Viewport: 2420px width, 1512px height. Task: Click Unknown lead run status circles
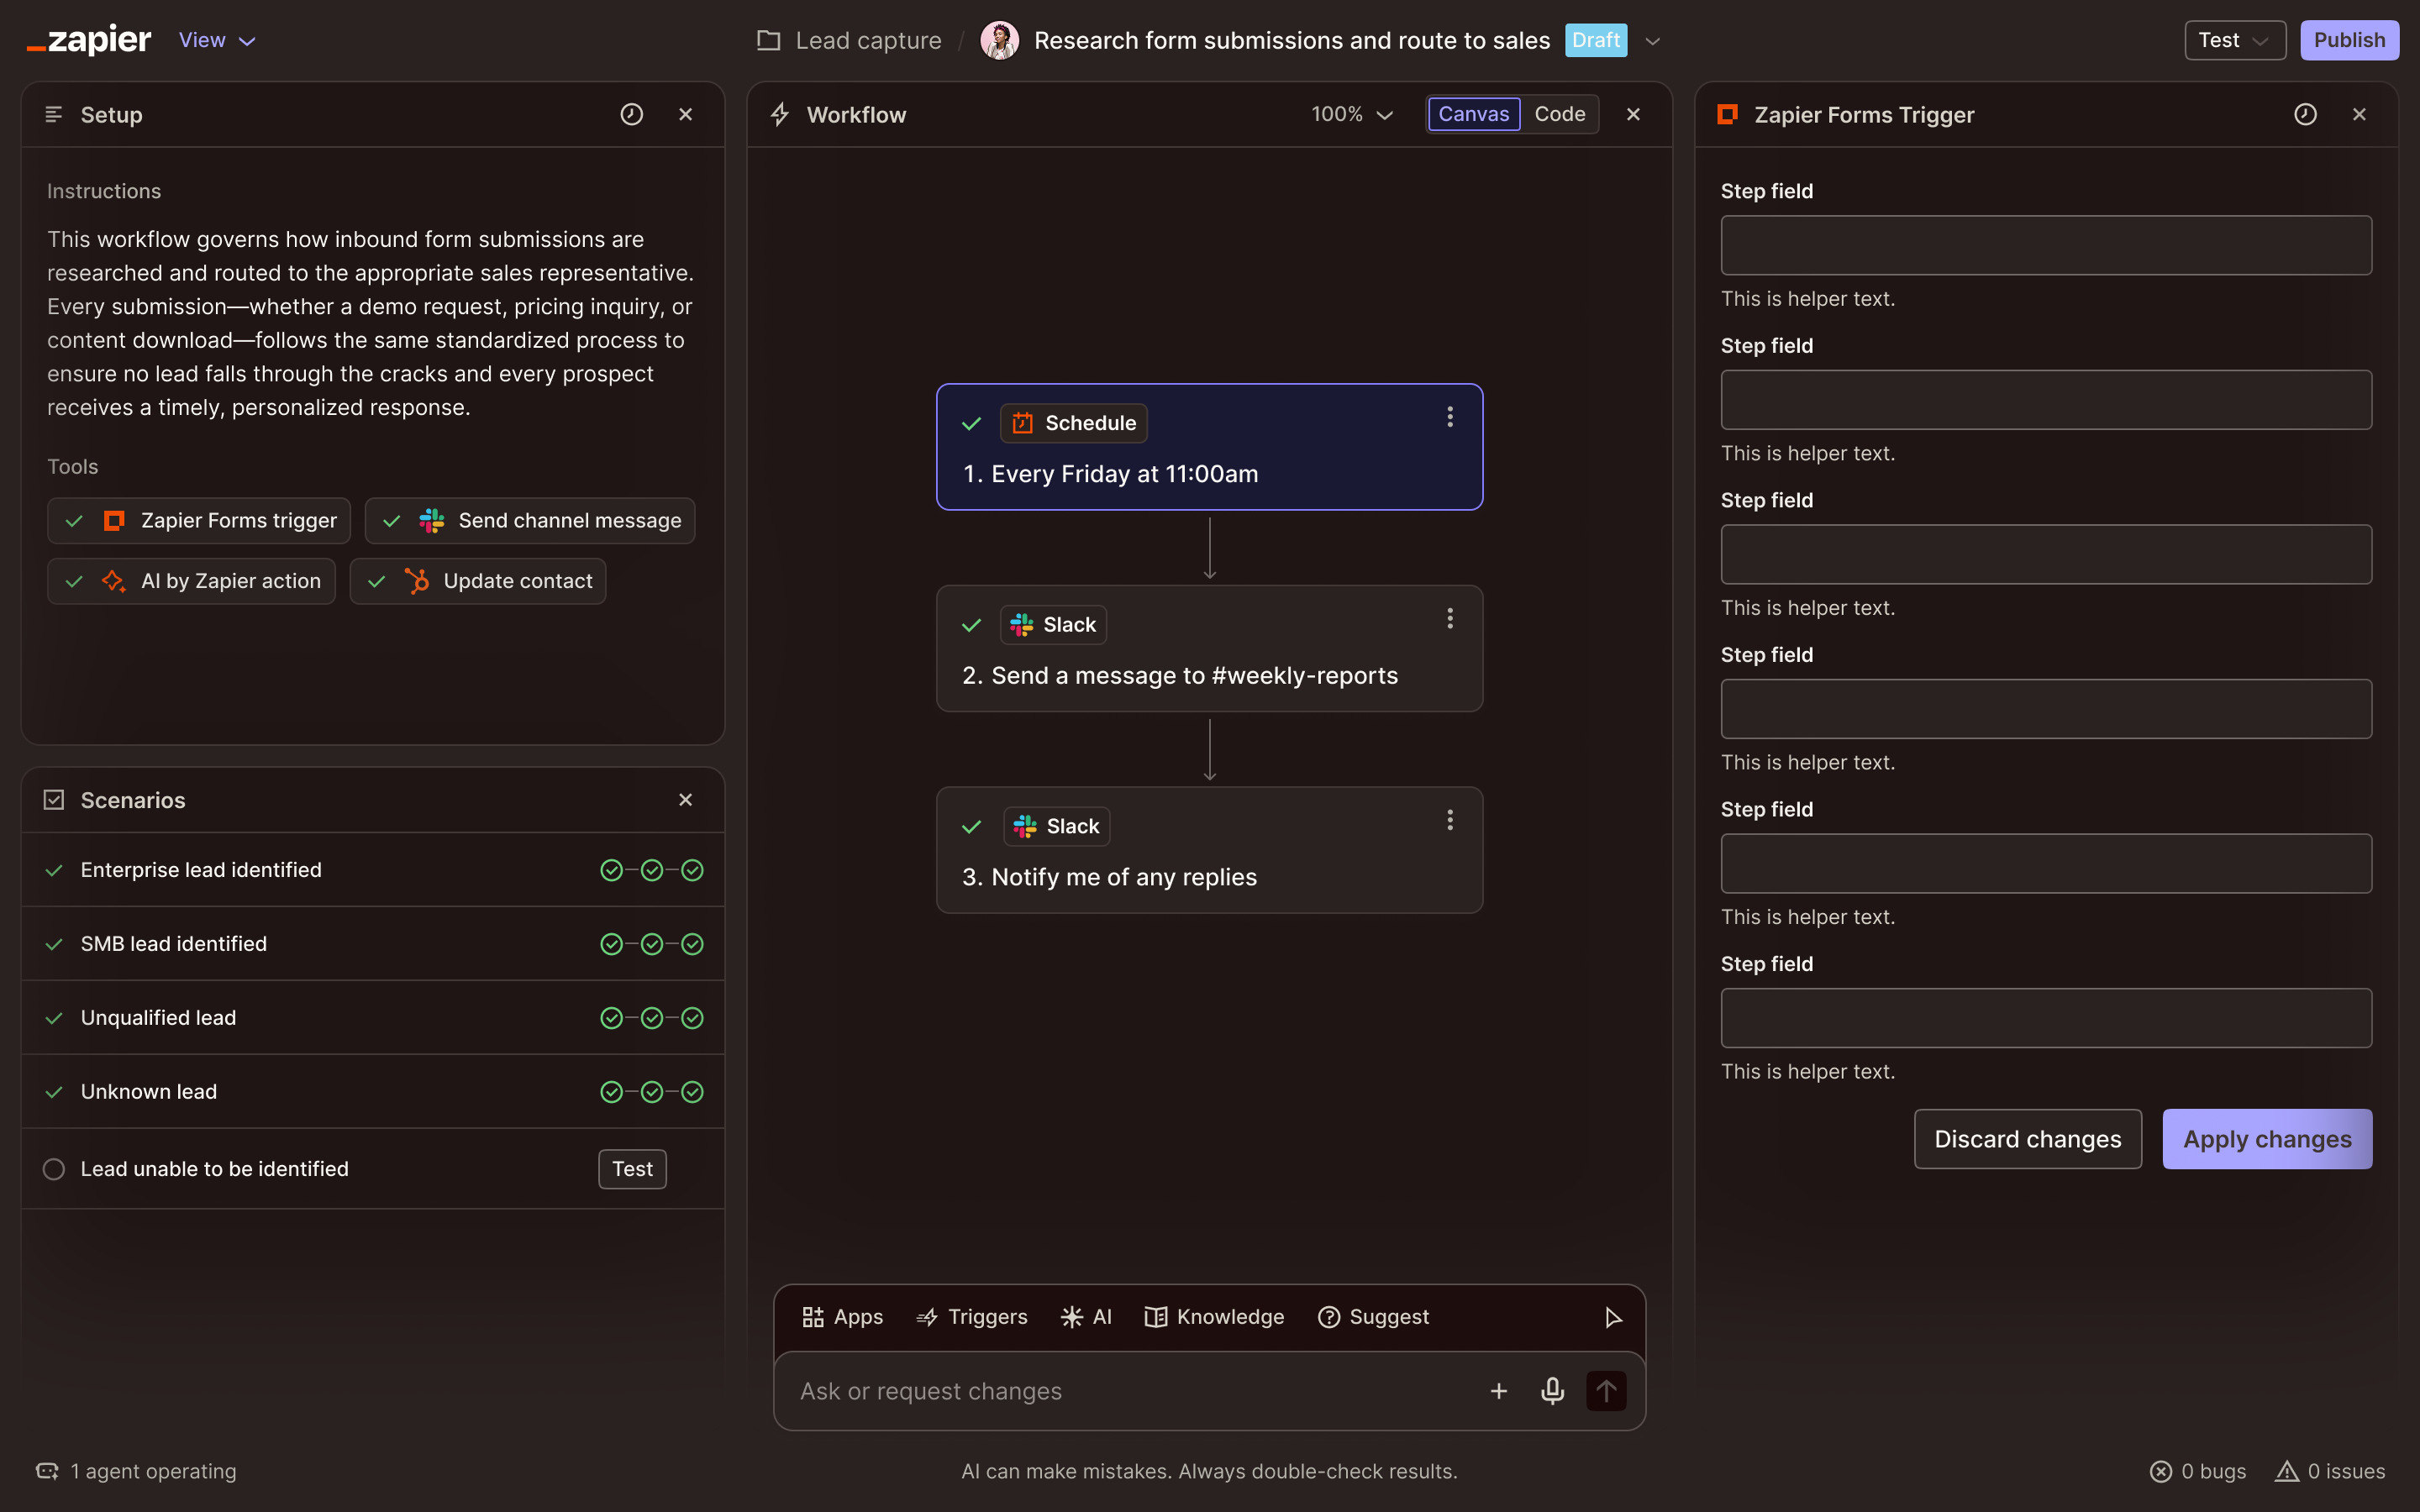651,1092
